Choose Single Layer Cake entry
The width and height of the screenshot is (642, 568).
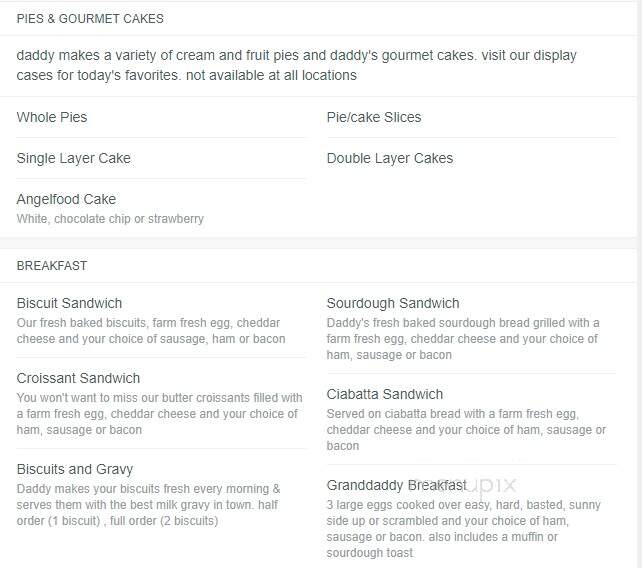[73, 158]
